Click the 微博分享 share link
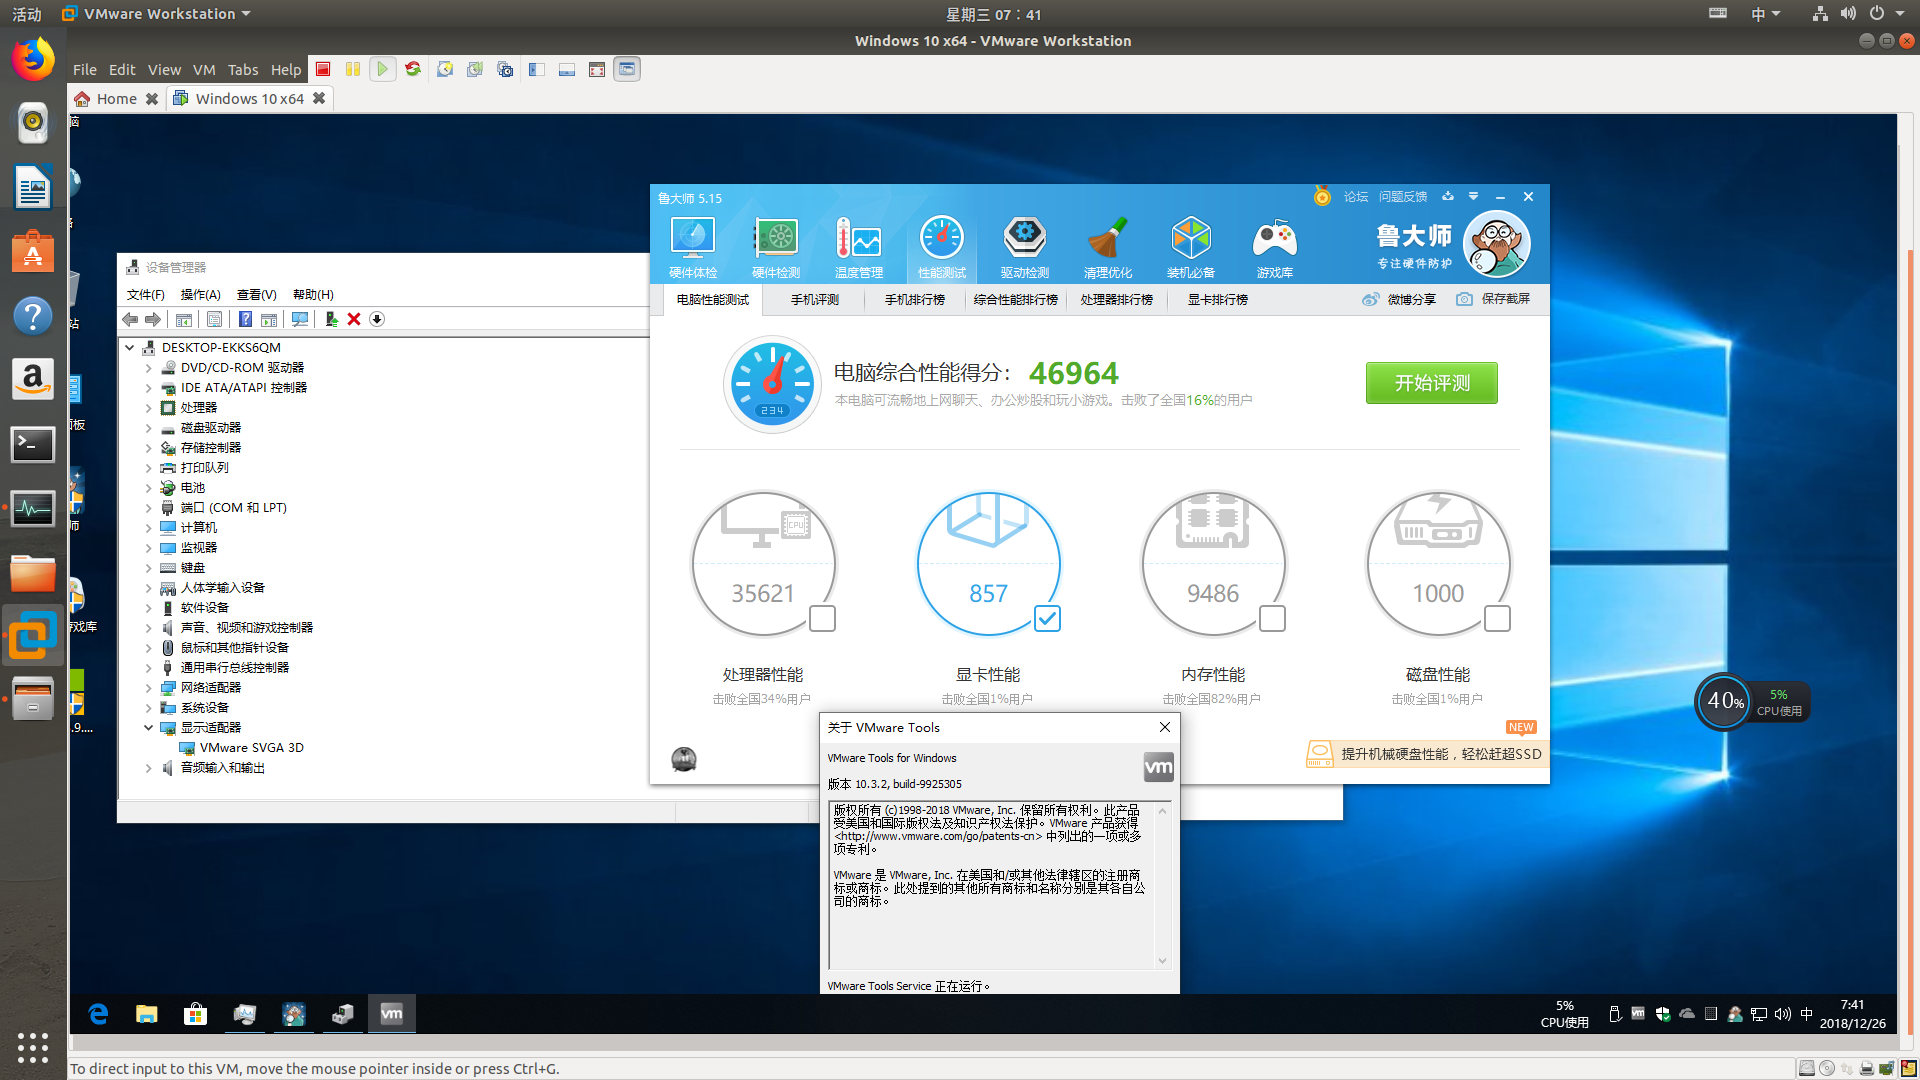 click(x=1400, y=300)
